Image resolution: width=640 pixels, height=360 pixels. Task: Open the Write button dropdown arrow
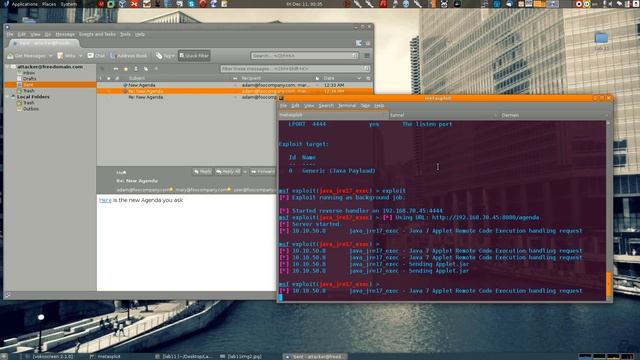[x=80, y=56]
